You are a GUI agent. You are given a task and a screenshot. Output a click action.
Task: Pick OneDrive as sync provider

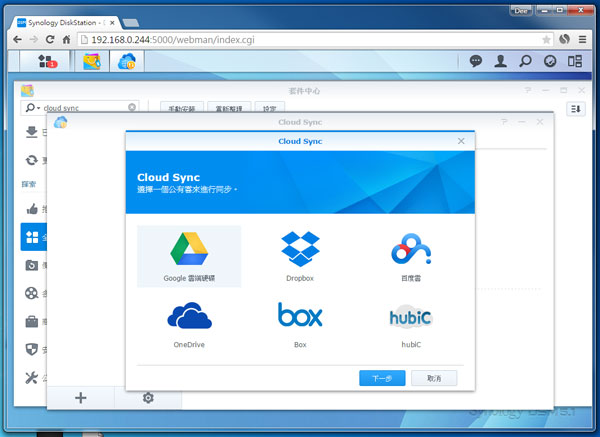click(x=188, y=322)
